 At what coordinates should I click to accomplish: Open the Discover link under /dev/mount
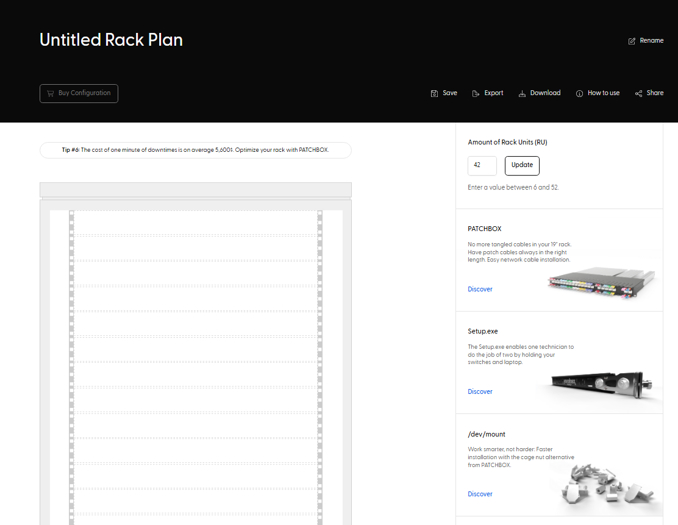click(480, 494)
